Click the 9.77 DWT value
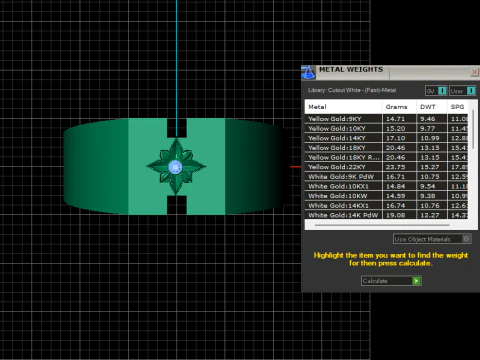This screenshot has width=480, height=360. click(x=428, y=128)
